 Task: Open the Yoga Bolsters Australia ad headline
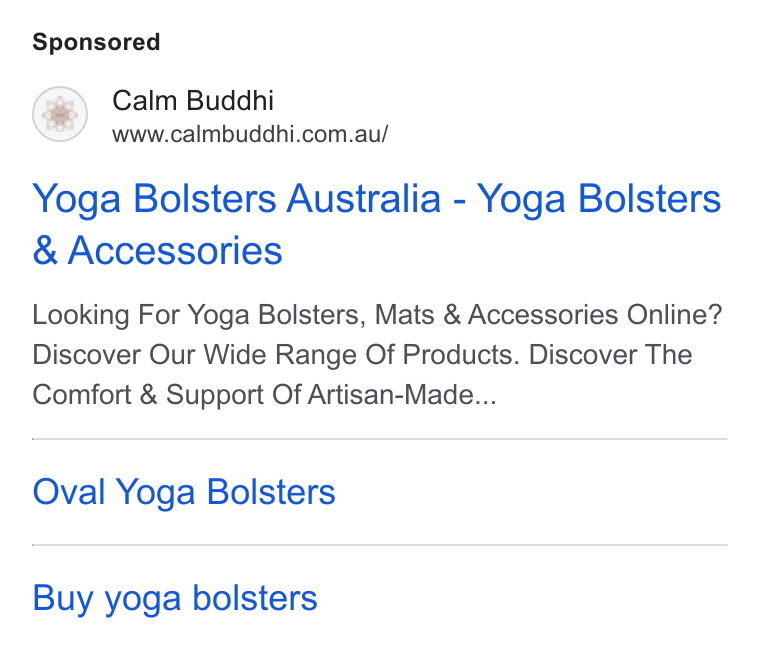pyautogui.click(x=377, y=224)
